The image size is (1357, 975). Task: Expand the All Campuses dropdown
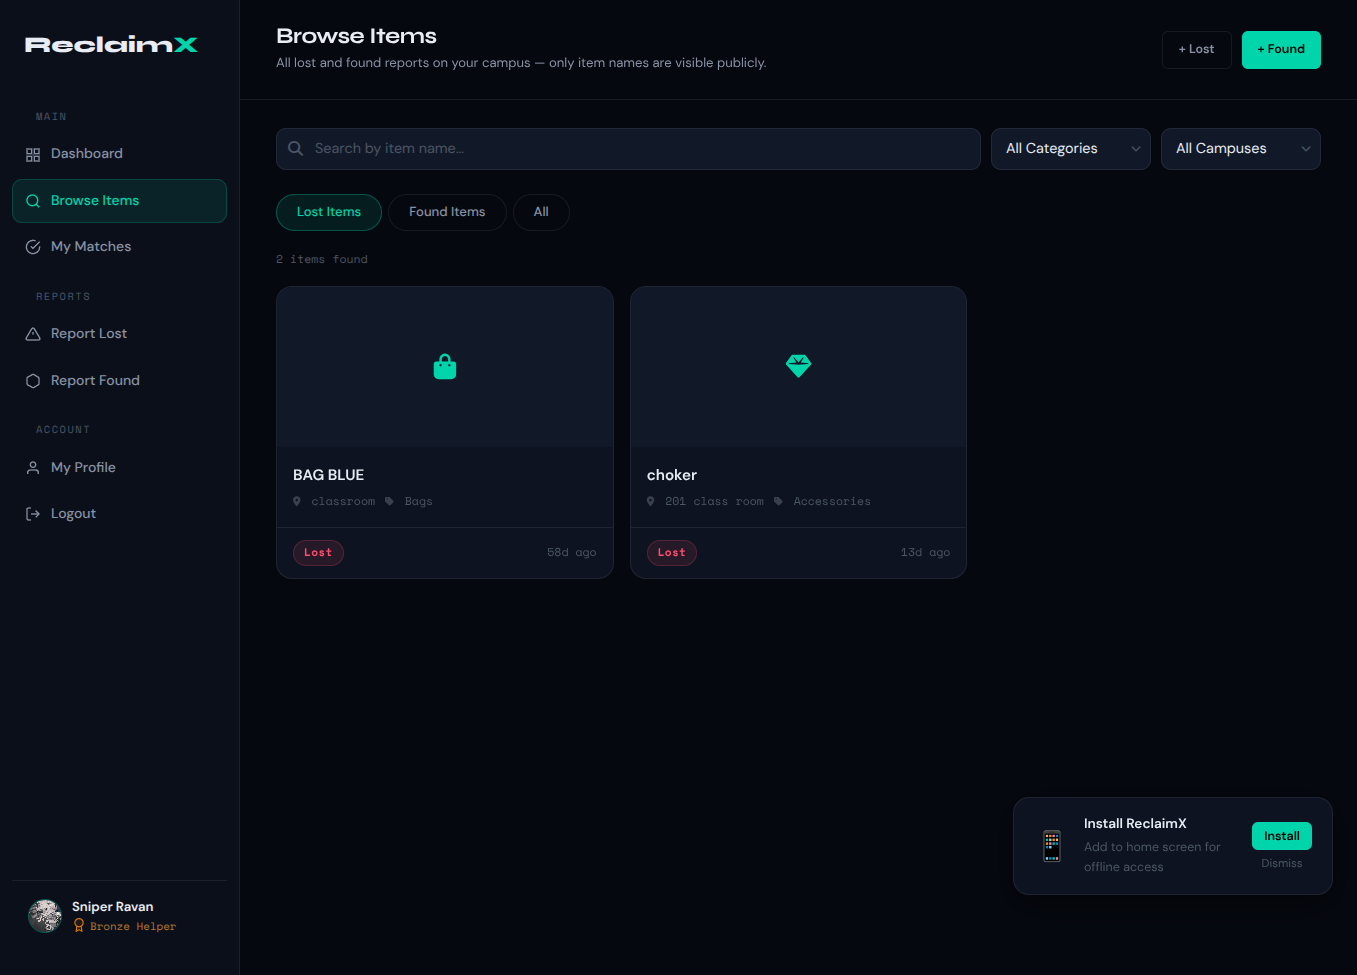(1241, 149)
